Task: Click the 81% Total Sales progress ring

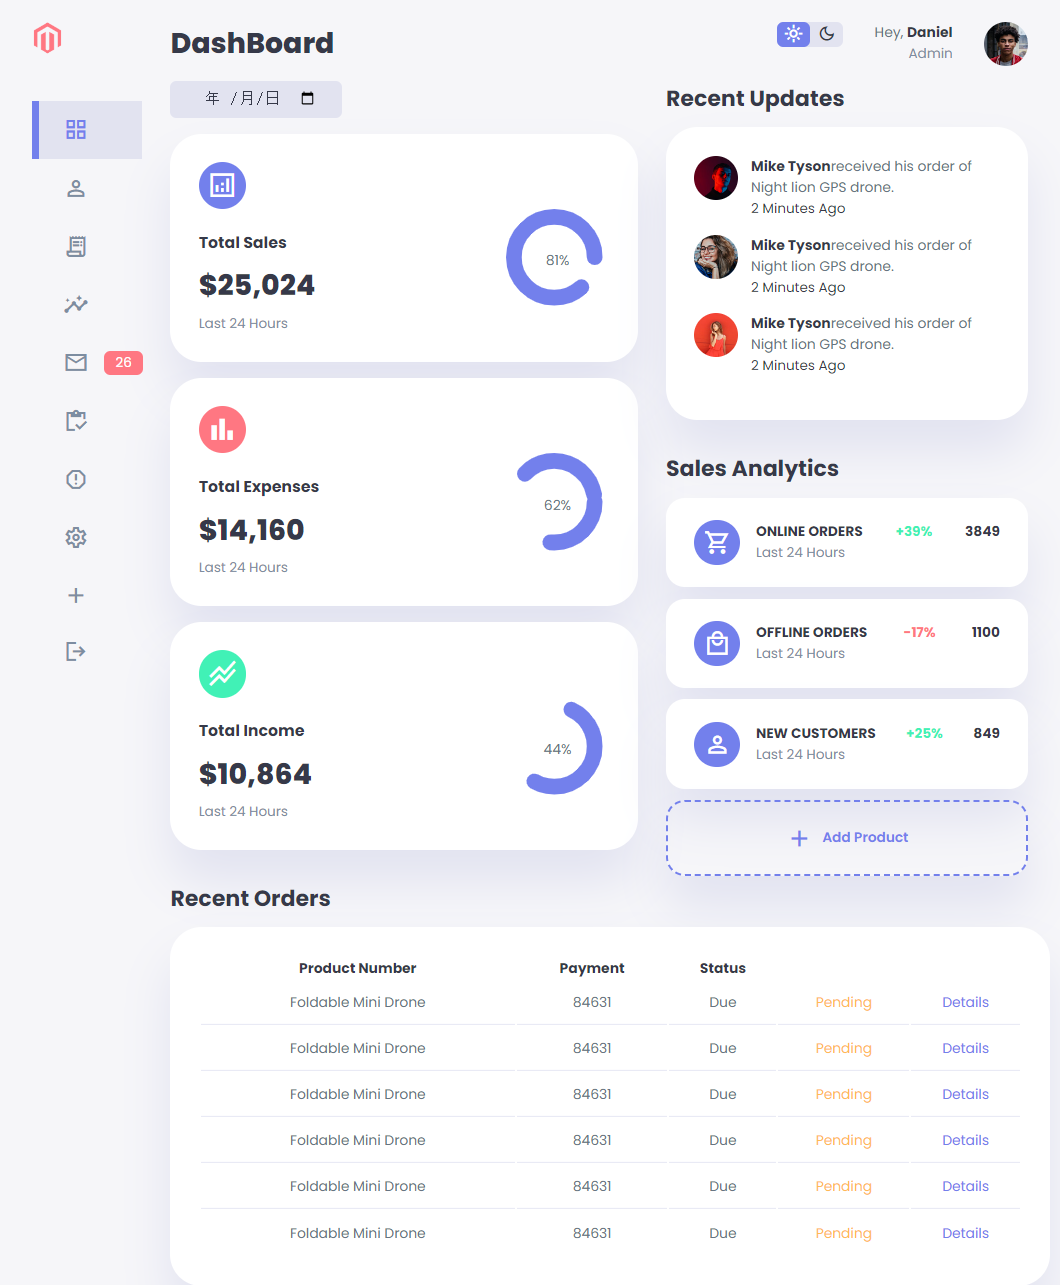Action: 555,258
